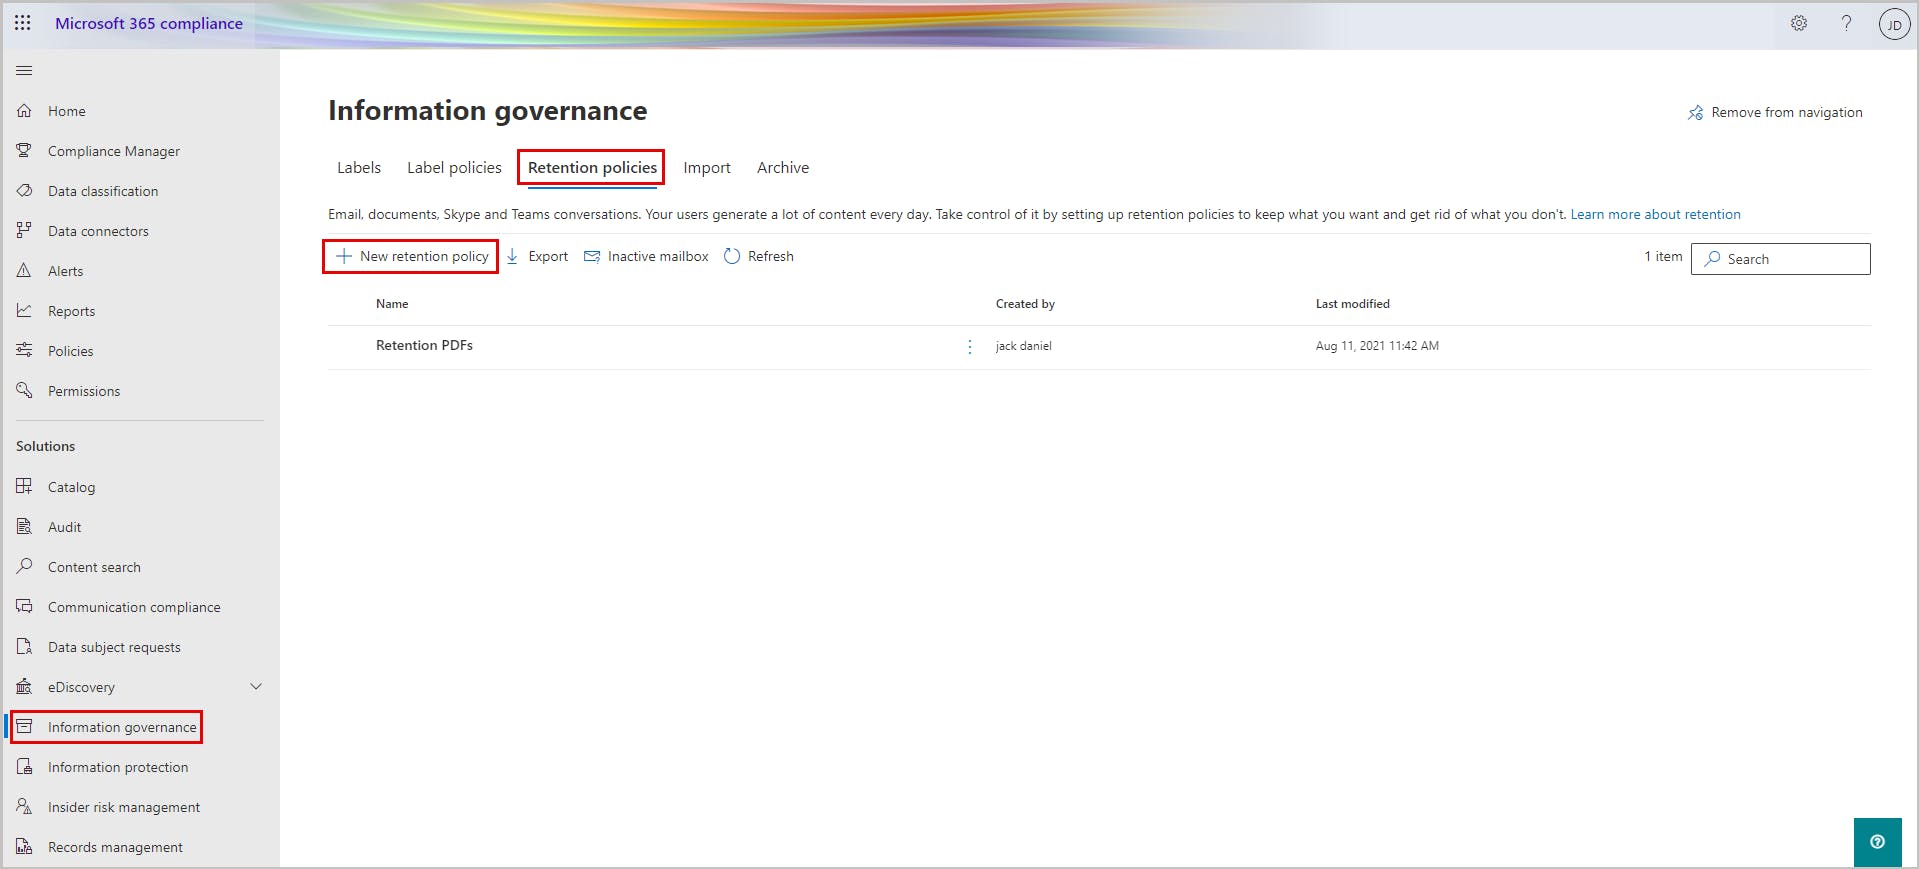Create a New retention policy
Viewport: 1919px width, 869px height.
[411, 257]
